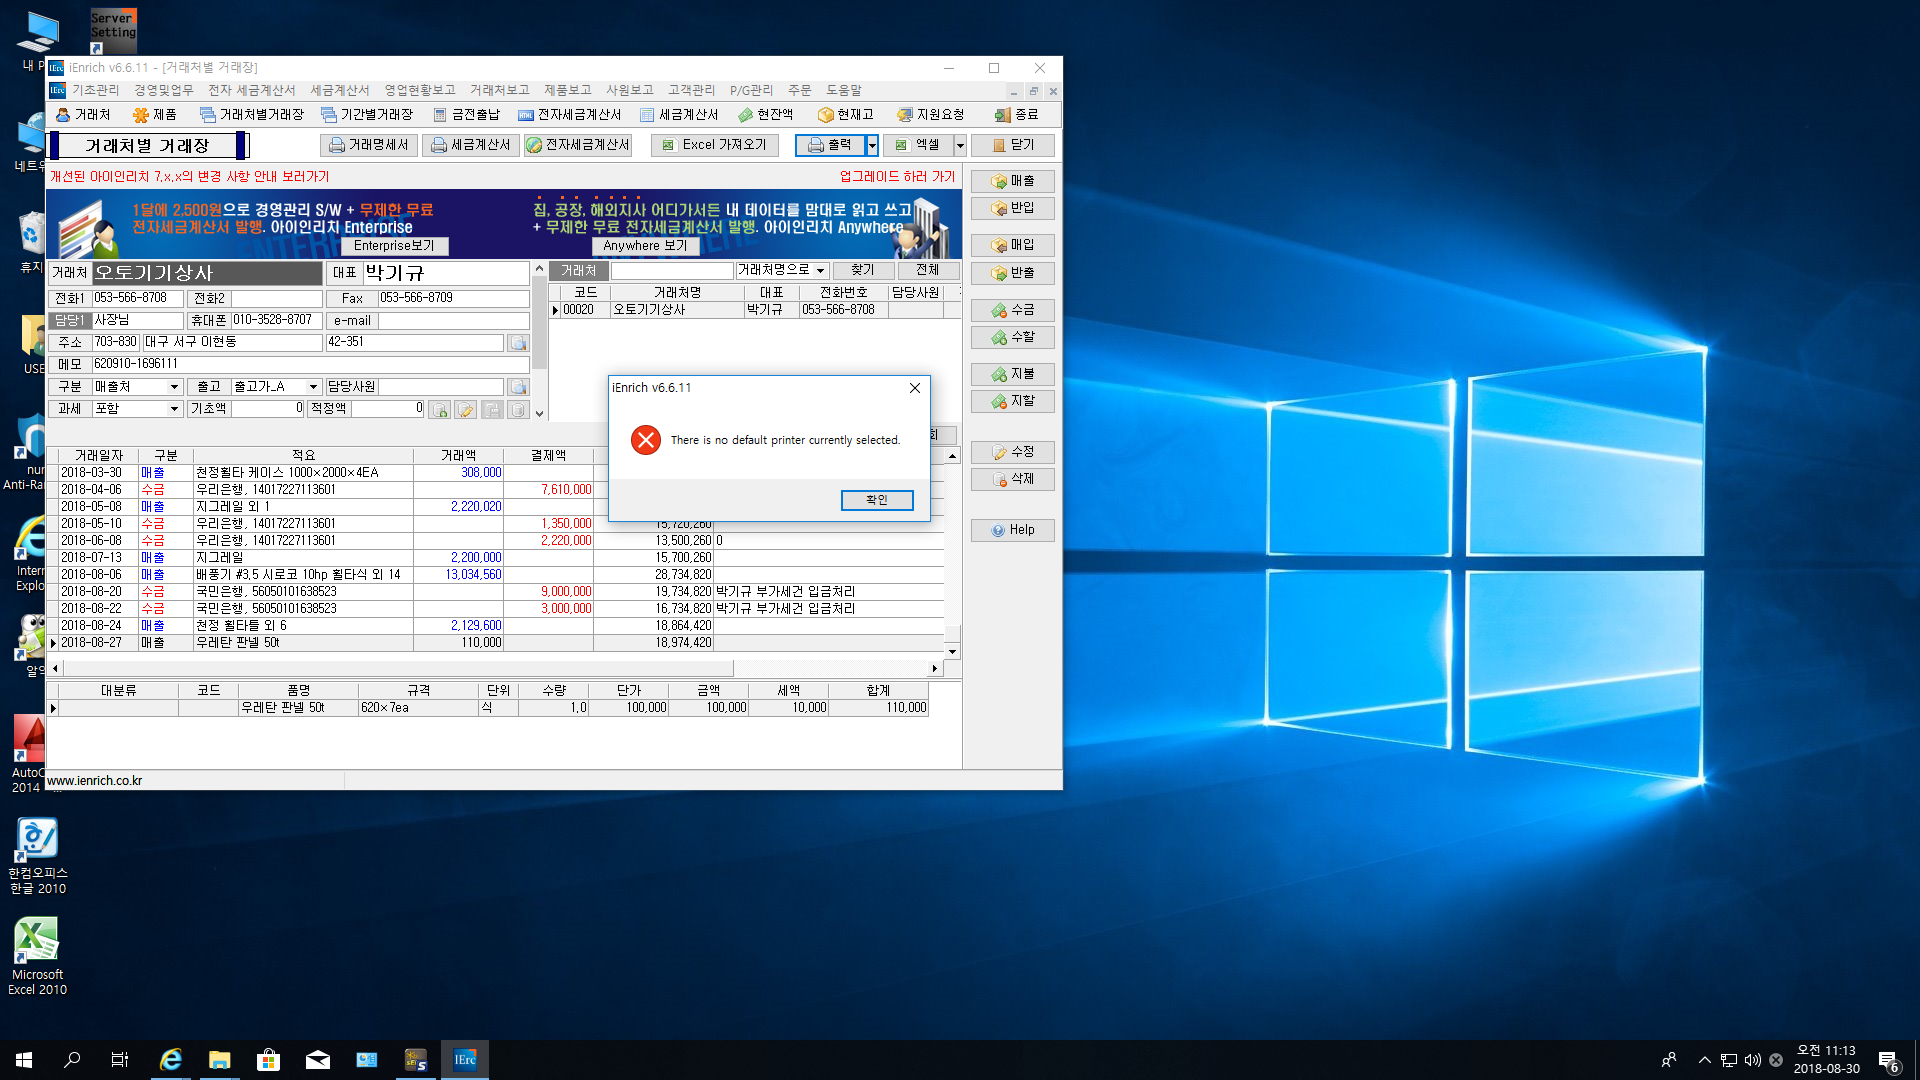Click the 전자세금계산서 toolbar icon

click(569, 115)
